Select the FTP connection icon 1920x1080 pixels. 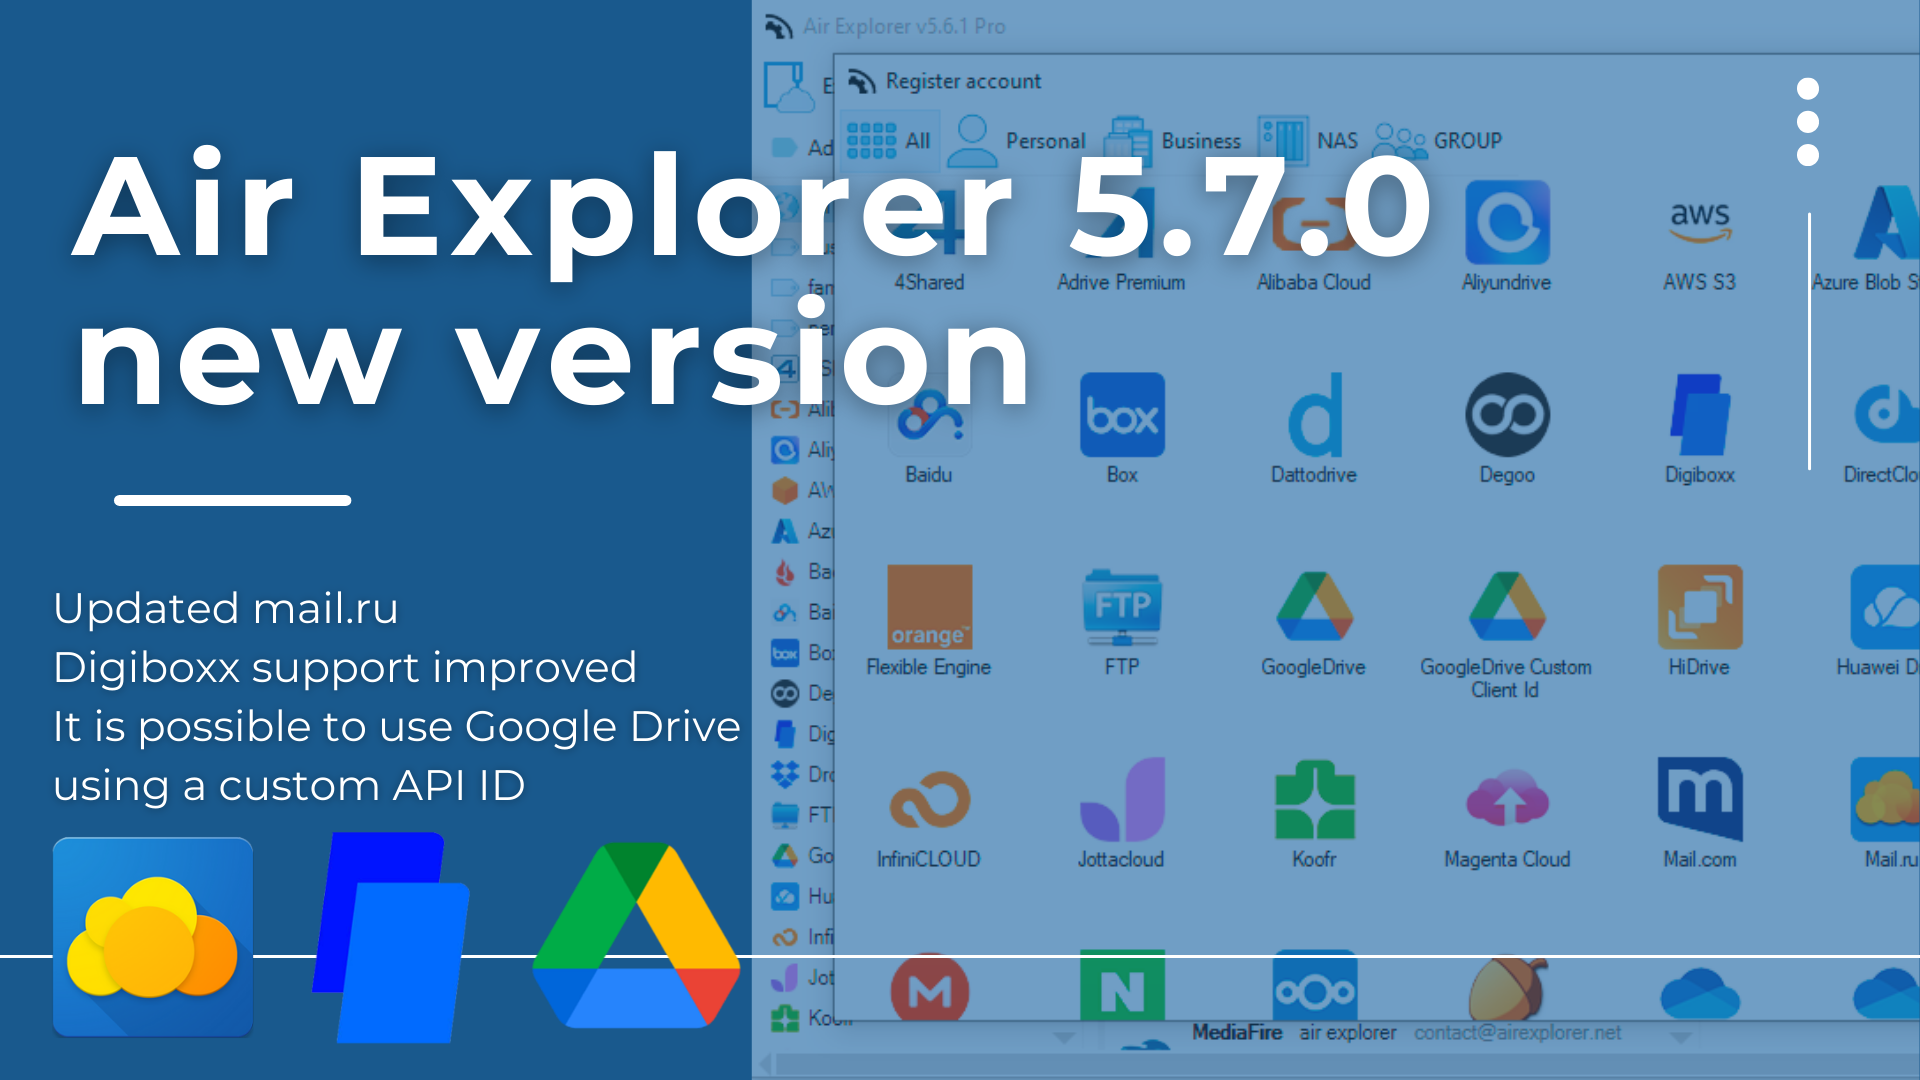point(1121,605)
